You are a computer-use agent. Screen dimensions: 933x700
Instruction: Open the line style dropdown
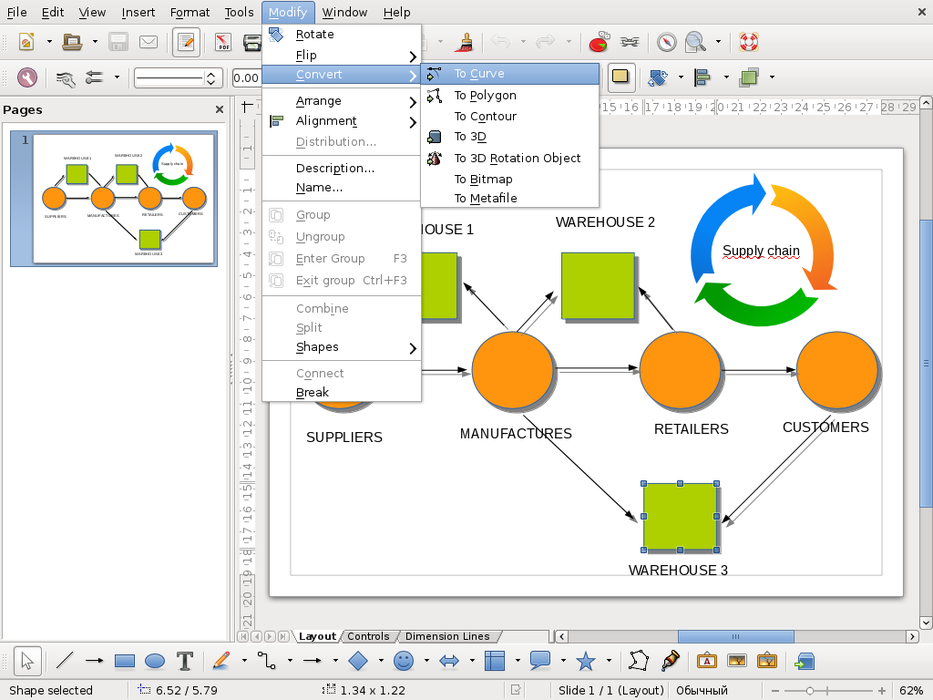coord(178,78)
